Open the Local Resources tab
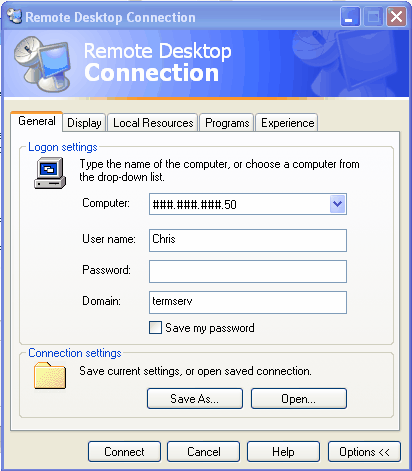This screenshot has height=471, width=412. click(153, 123)
